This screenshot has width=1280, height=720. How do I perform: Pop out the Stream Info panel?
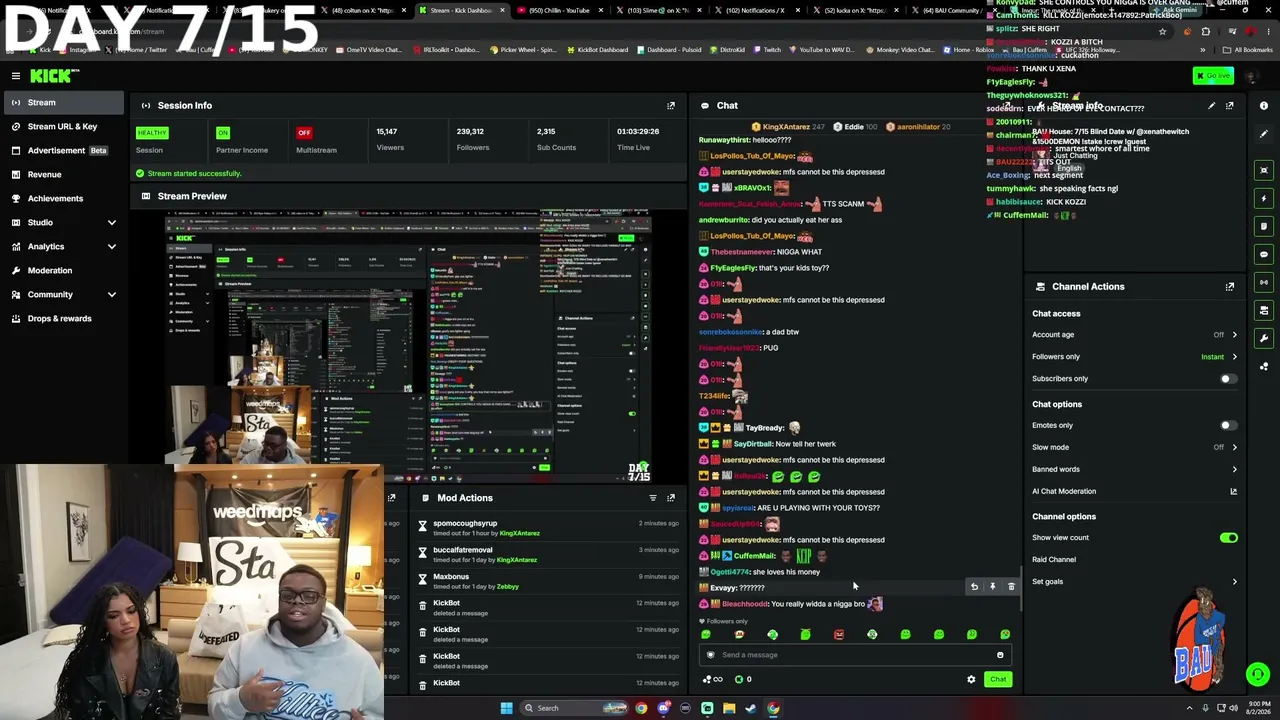(x=1230, y=105)
